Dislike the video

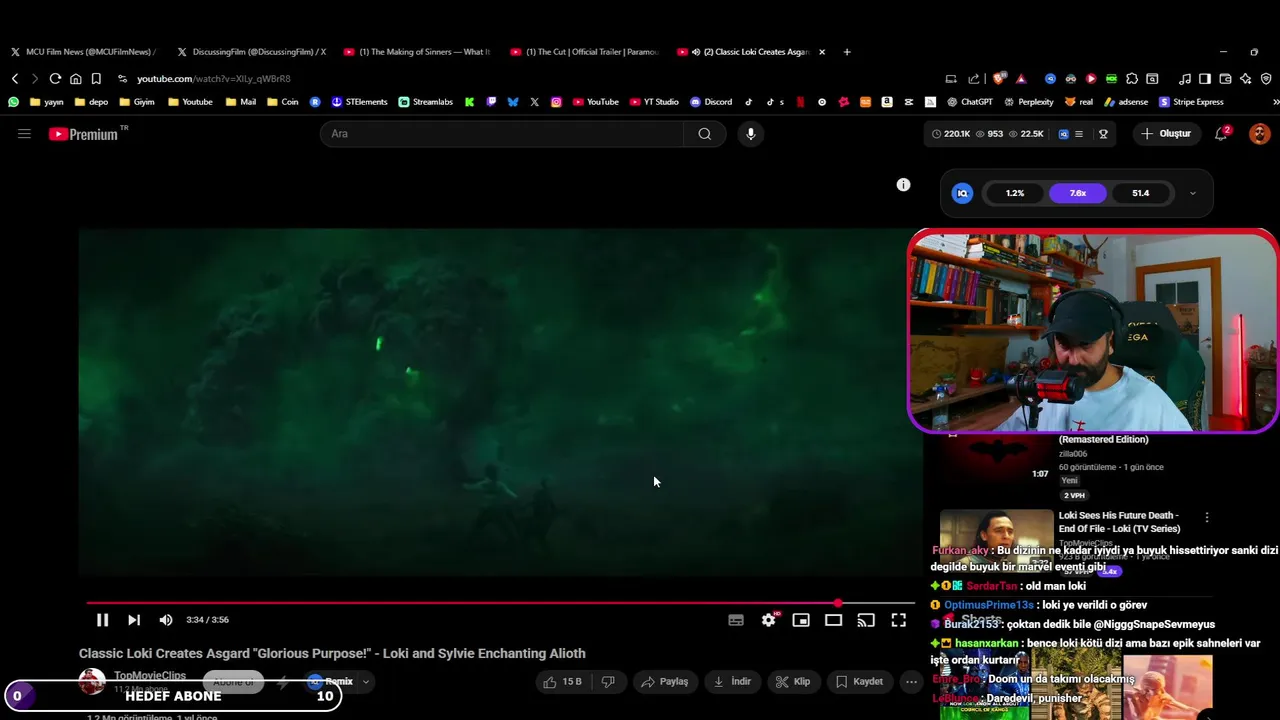tap(608, 682)
